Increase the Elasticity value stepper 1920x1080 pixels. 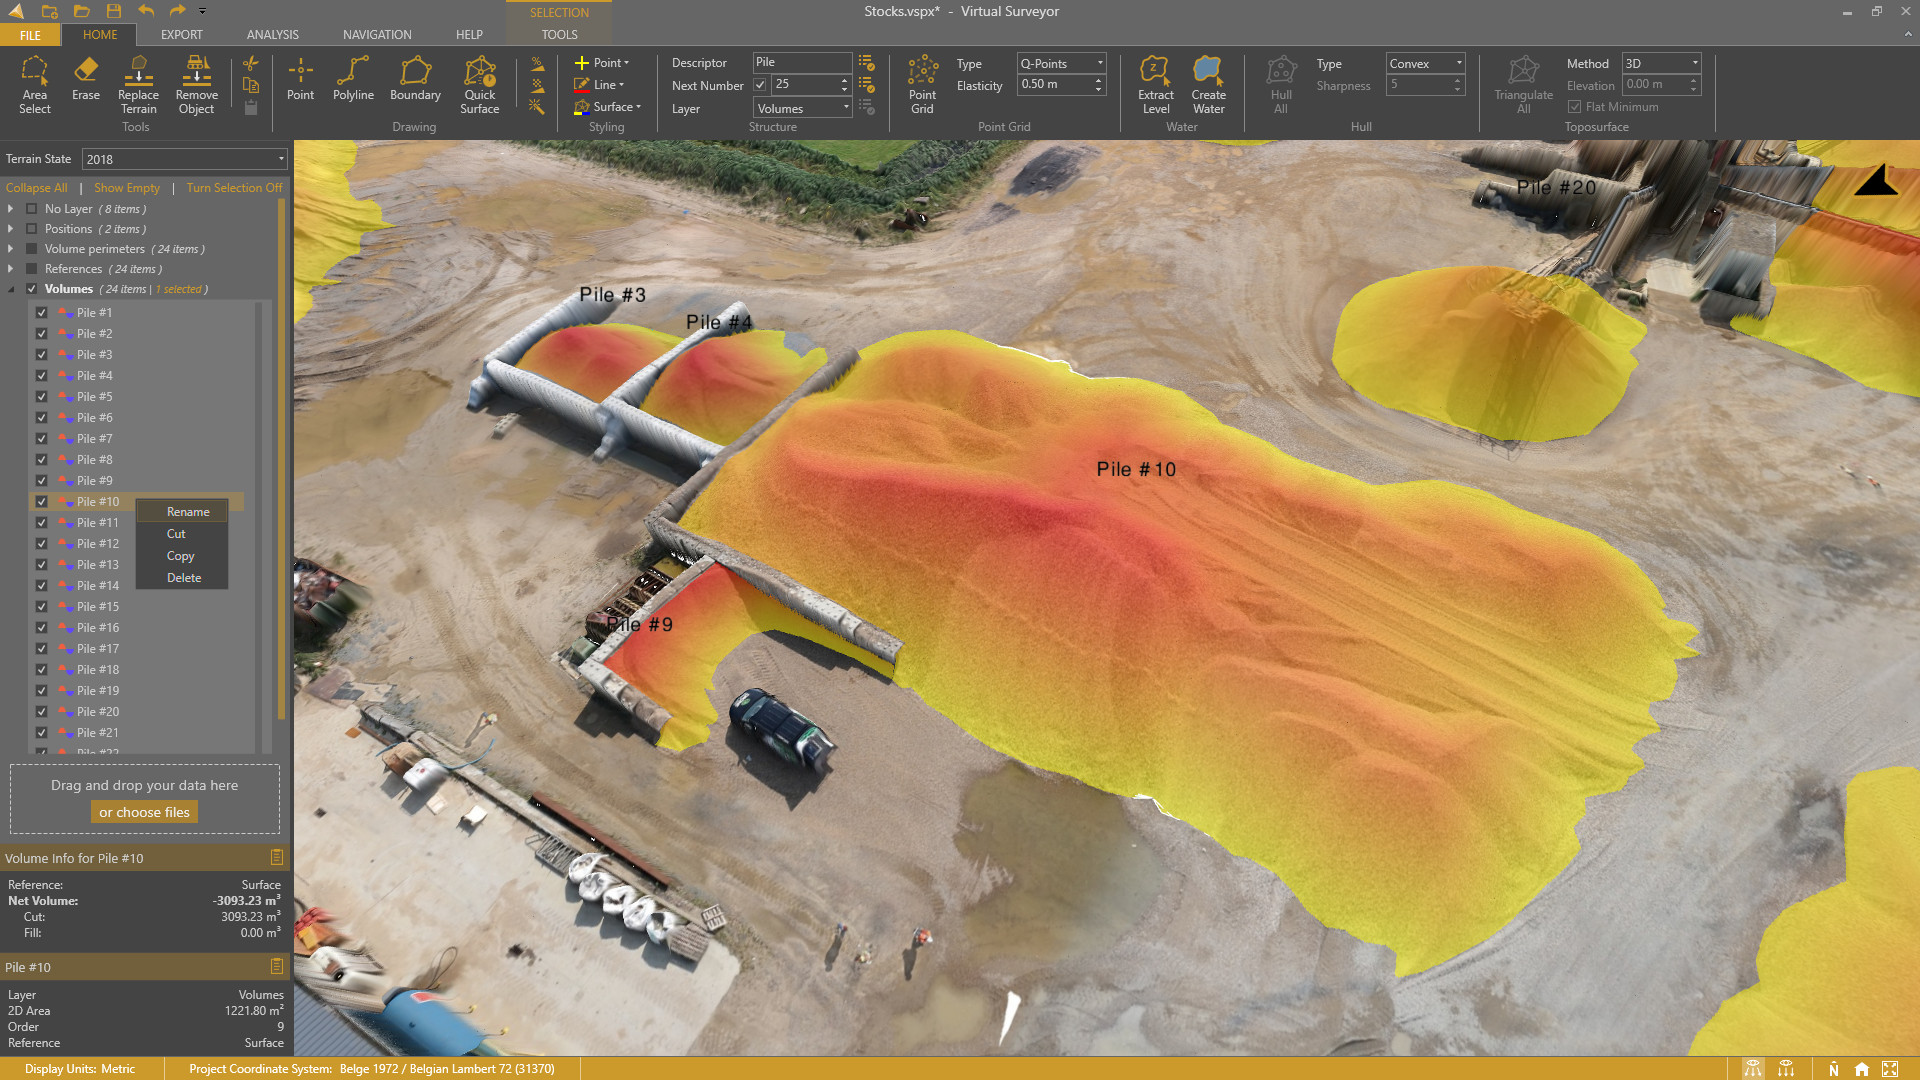(1098, 80)
